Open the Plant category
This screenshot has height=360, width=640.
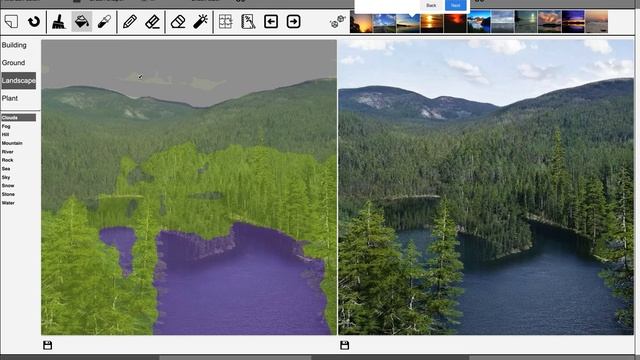[10, 98]
